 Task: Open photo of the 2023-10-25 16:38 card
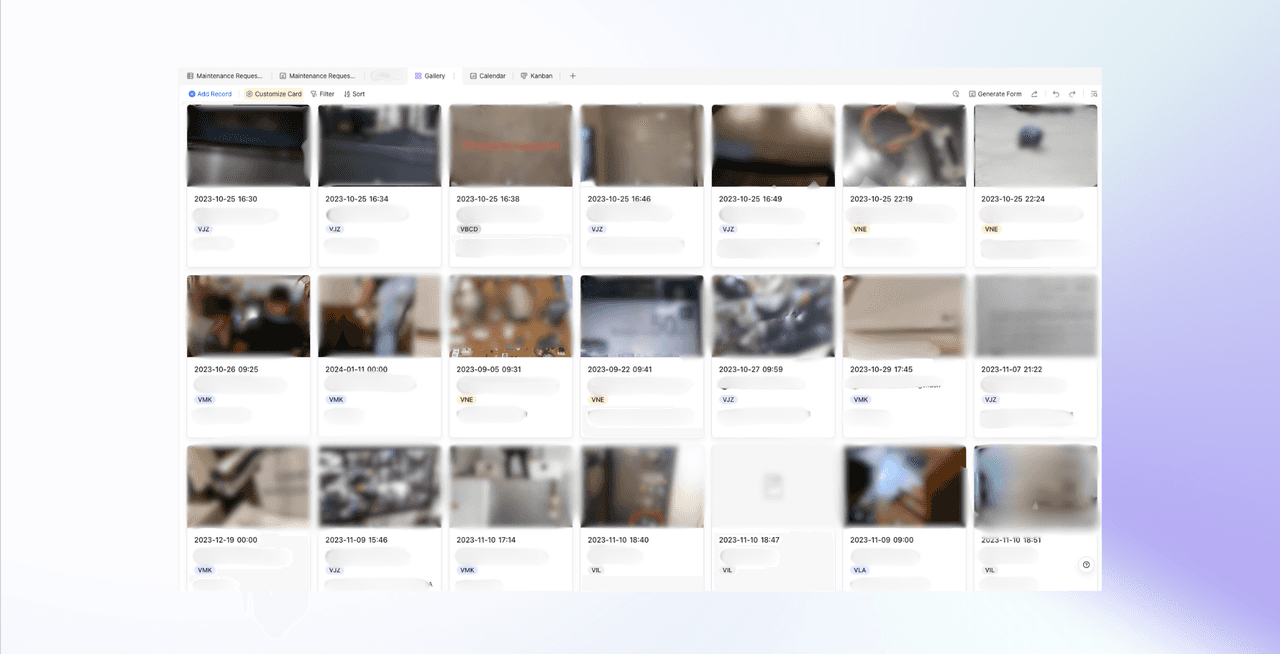coord(511,146)
